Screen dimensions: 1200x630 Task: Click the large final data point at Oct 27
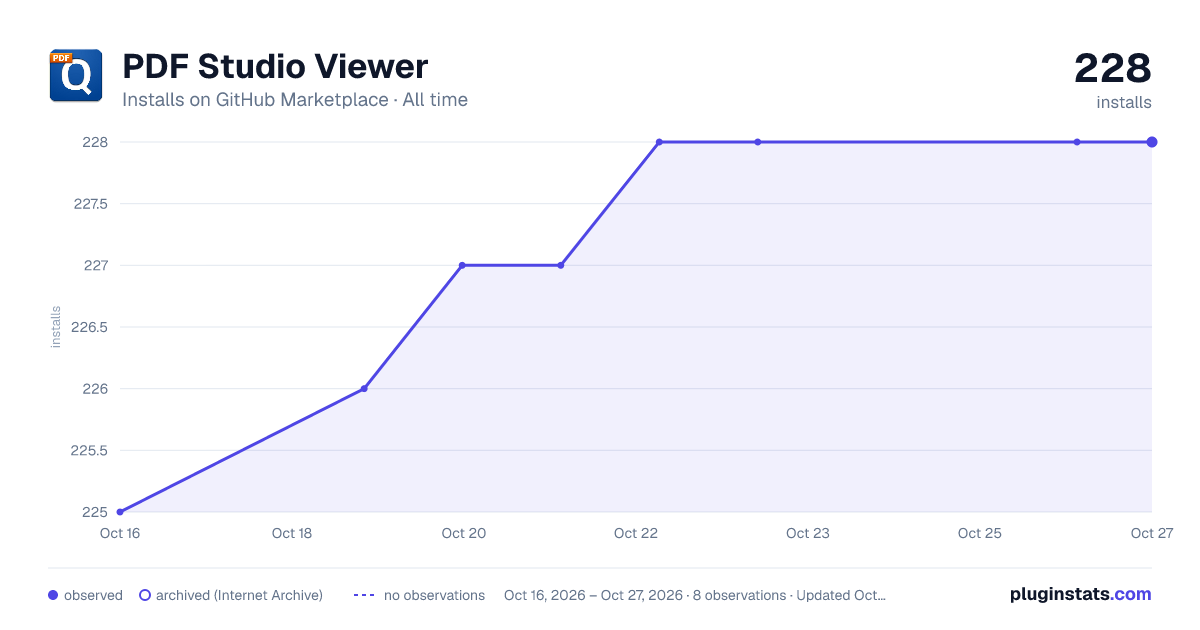click(1152, 142)
